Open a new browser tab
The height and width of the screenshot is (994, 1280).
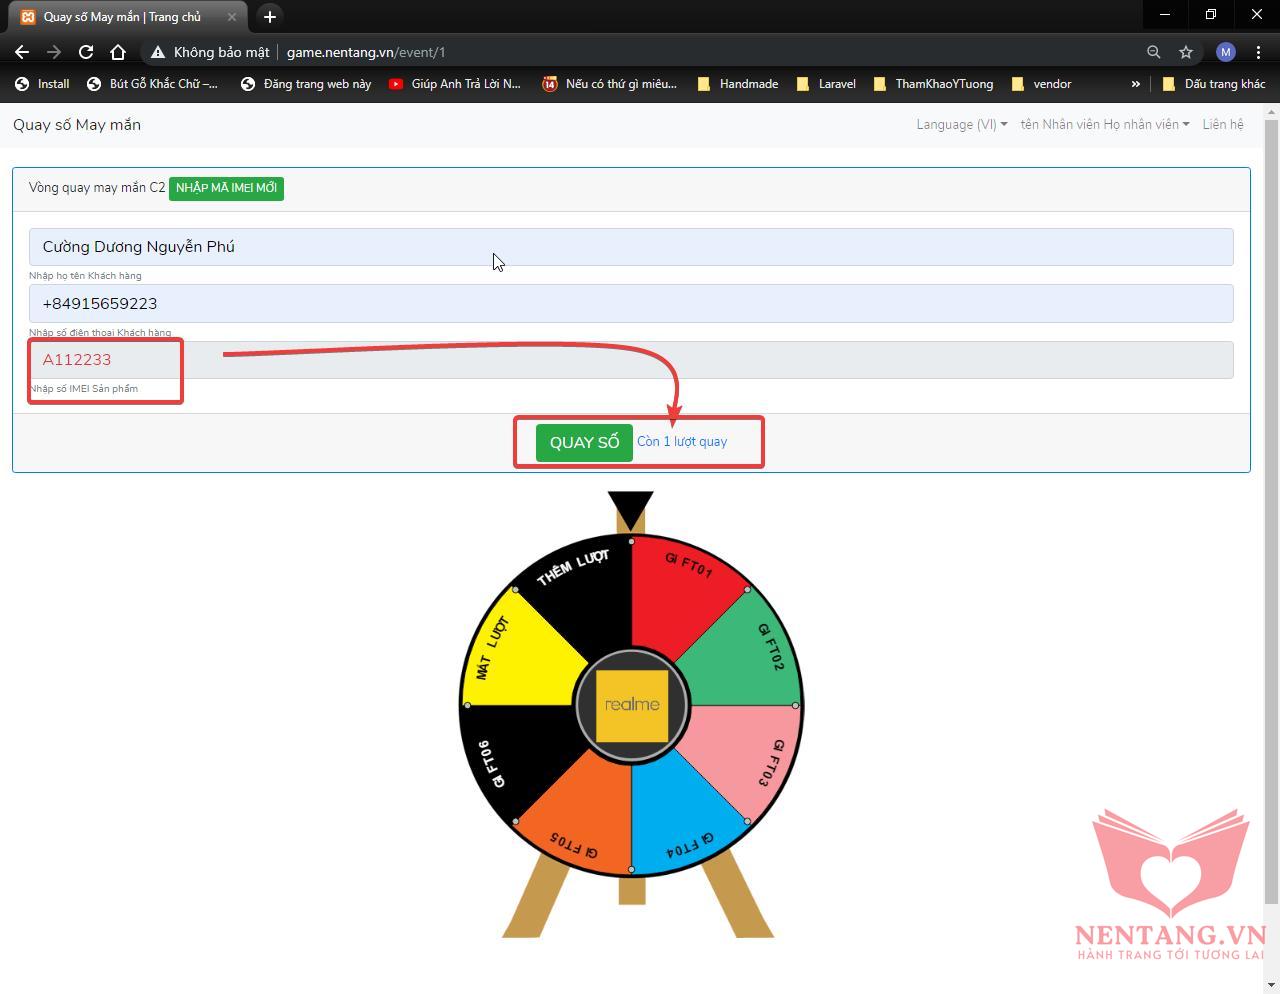[269, 17]
